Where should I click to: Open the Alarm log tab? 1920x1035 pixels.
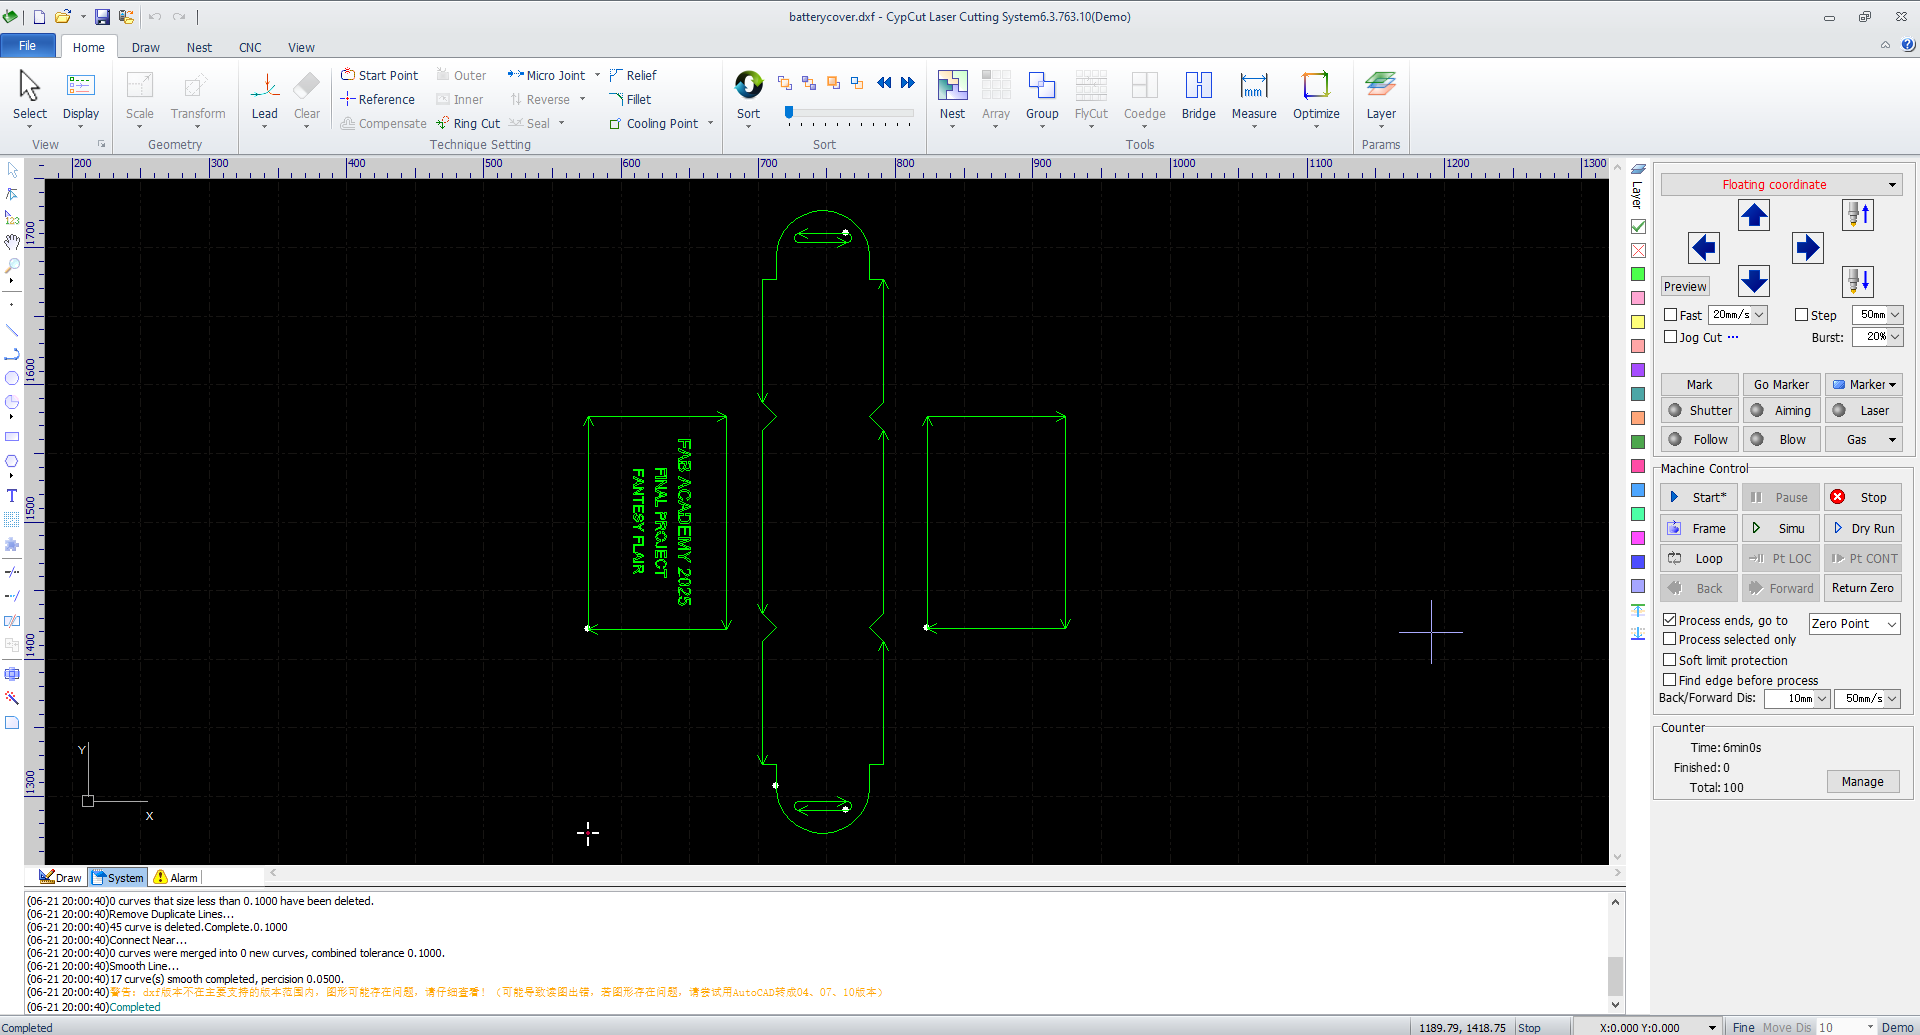click(175, 877)
